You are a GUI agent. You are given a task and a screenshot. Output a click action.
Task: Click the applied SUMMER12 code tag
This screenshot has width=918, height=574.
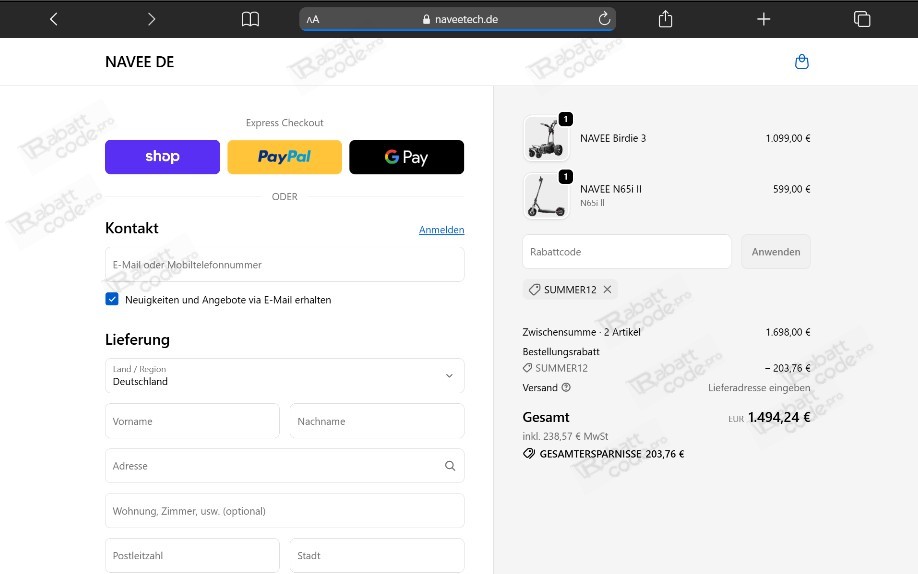(570, 289)
